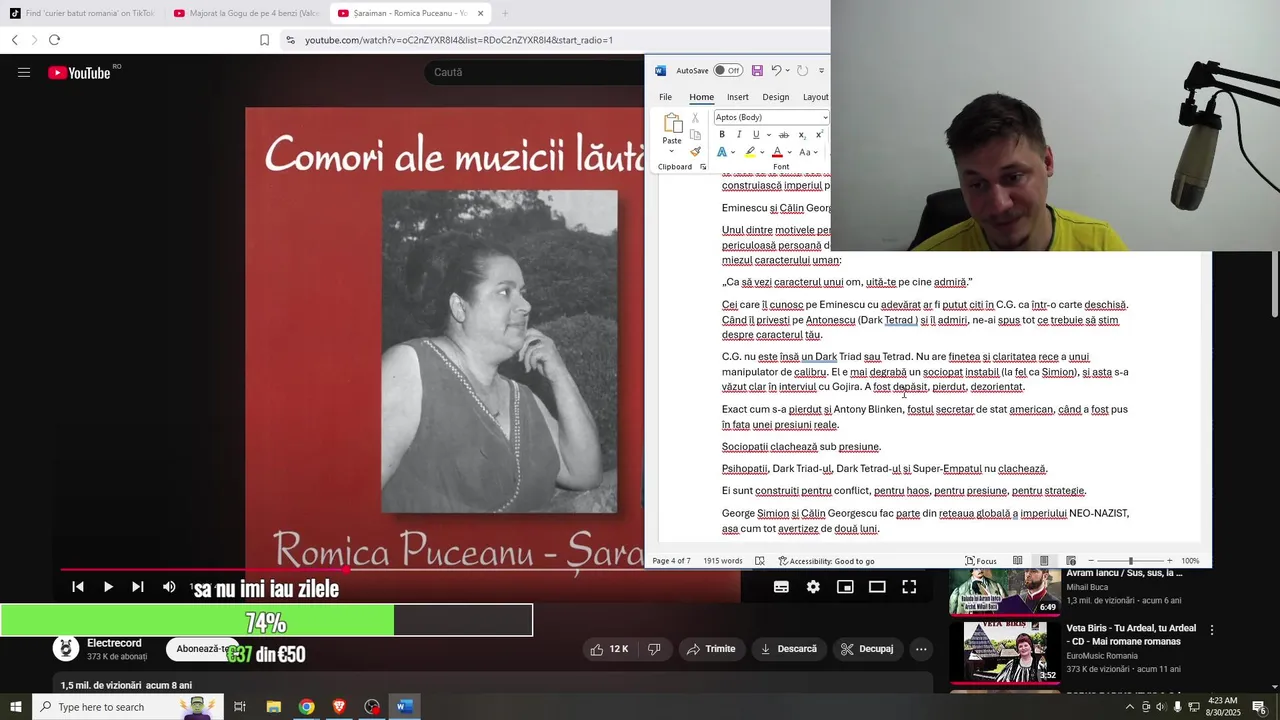The height and width of the screenshot is (720, 1280).
Task: Click the Text Effects blue A icon
Action: (x=721, y=152)
